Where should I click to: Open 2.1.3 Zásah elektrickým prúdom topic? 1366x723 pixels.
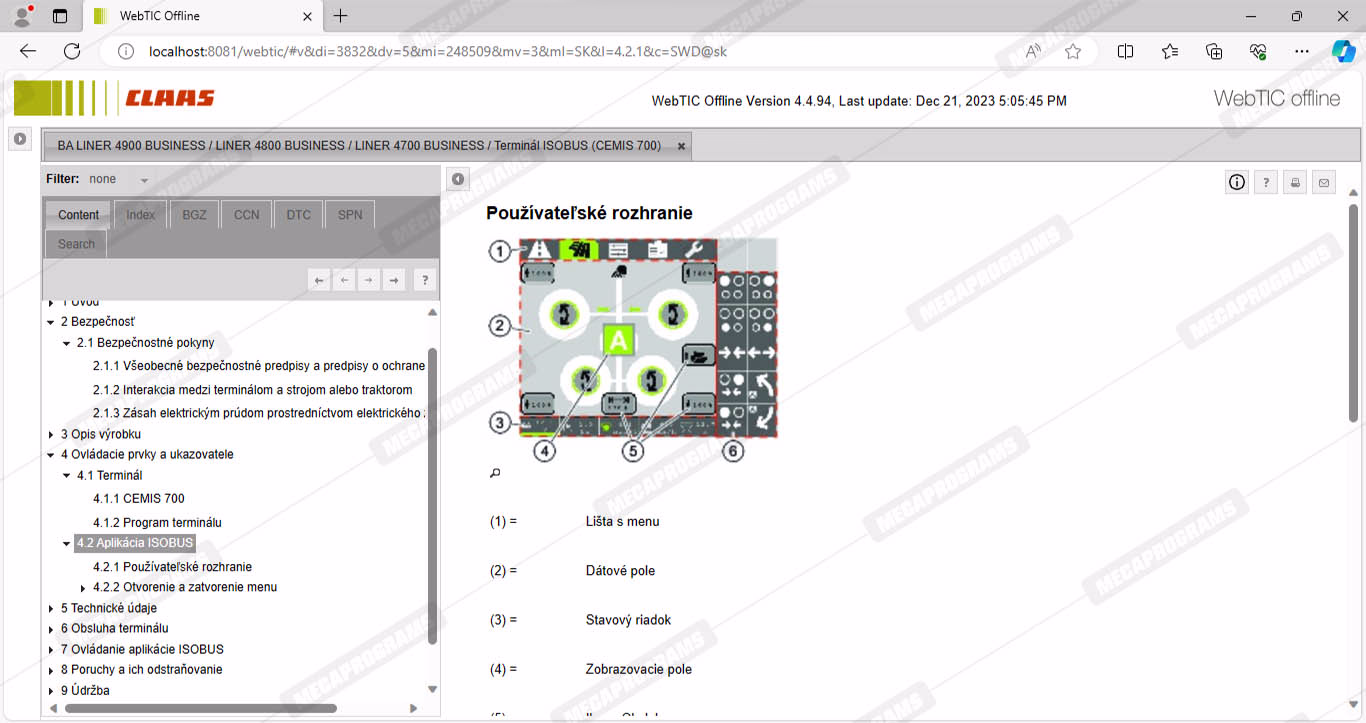259,413
